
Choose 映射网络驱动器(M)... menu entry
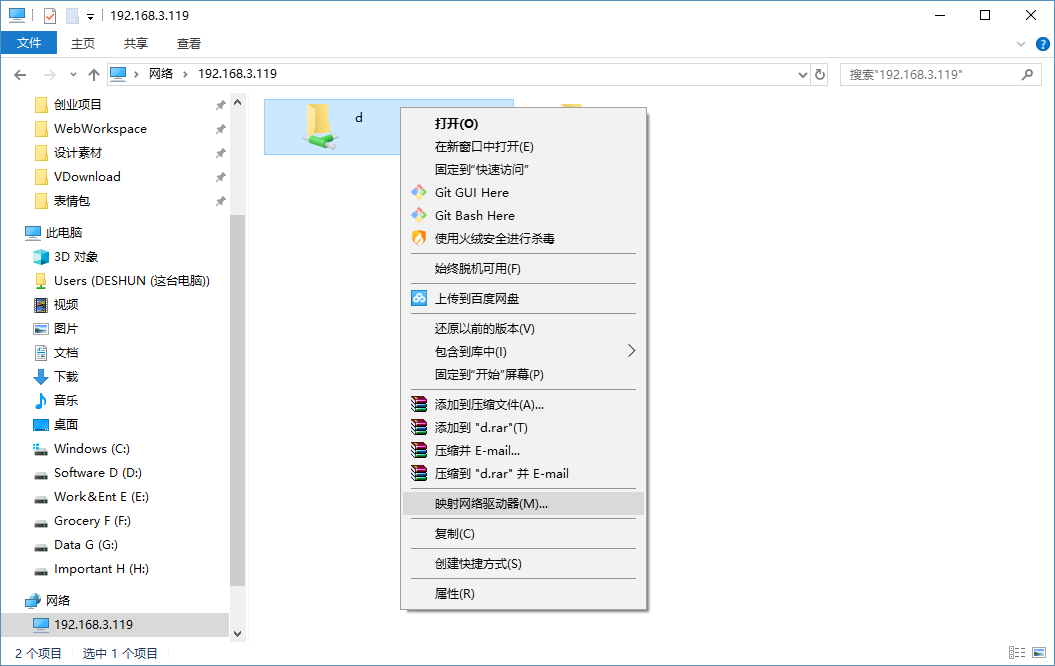click(523, 504)
